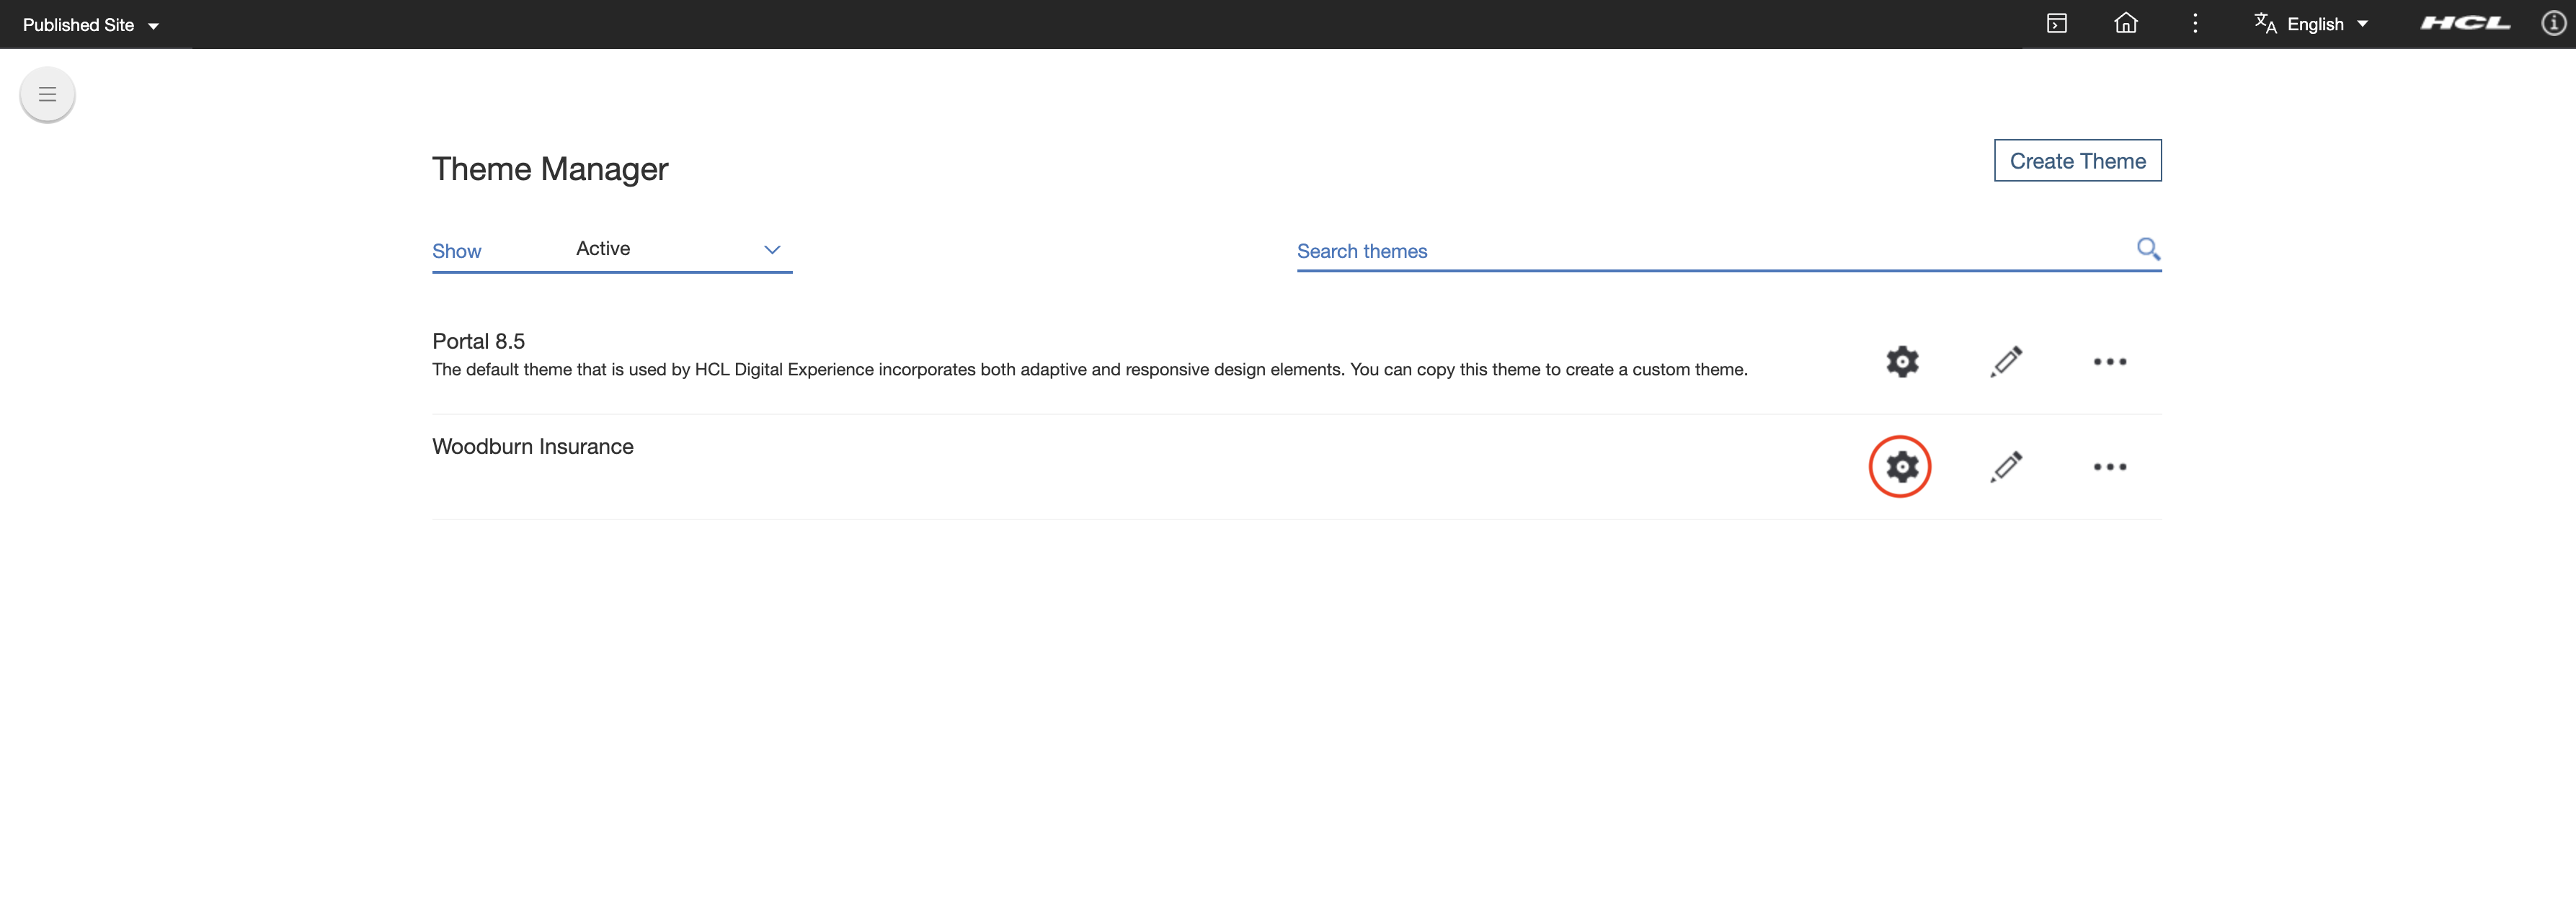The width and height of the screenshot is (2576, 915).
Task: Edit the Woodburn Insurance theme with the pencil icon
Action: (2006, 466)
